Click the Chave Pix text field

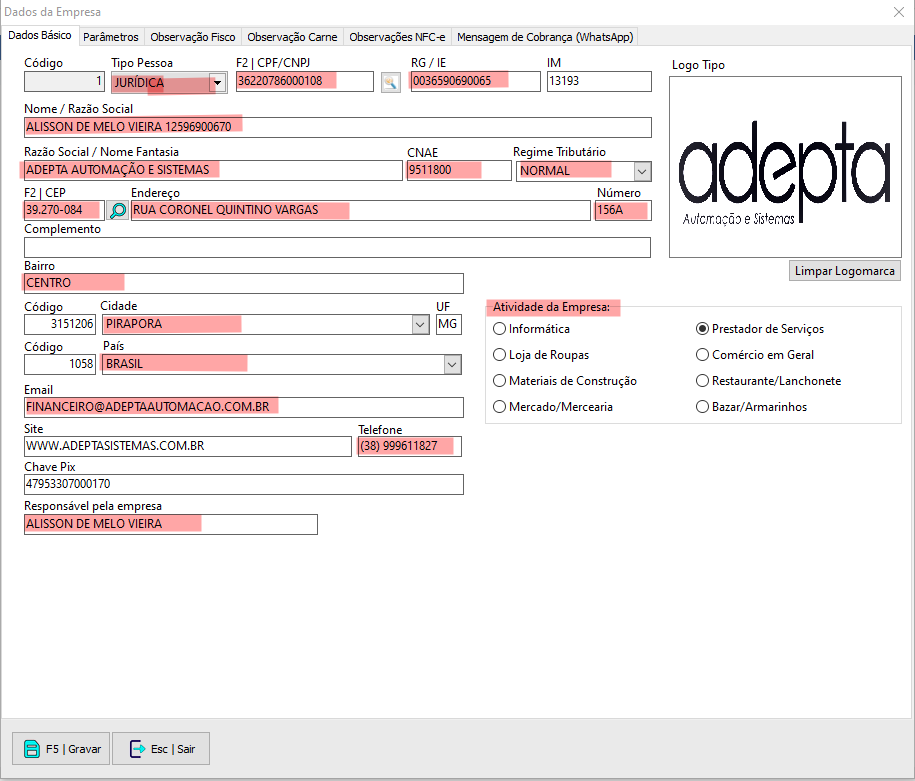tap(243, 485)
